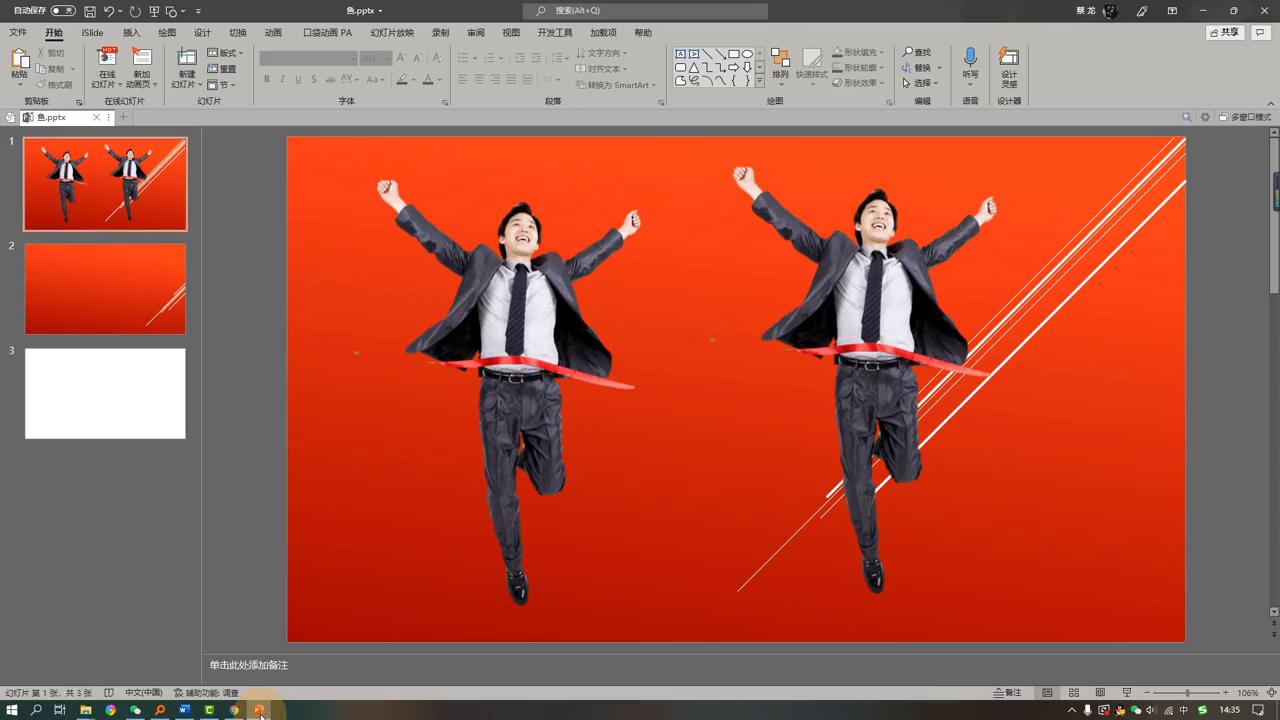Click the Share button
This screenshot has height=720, width=1280.
(x=1224, y=33)
